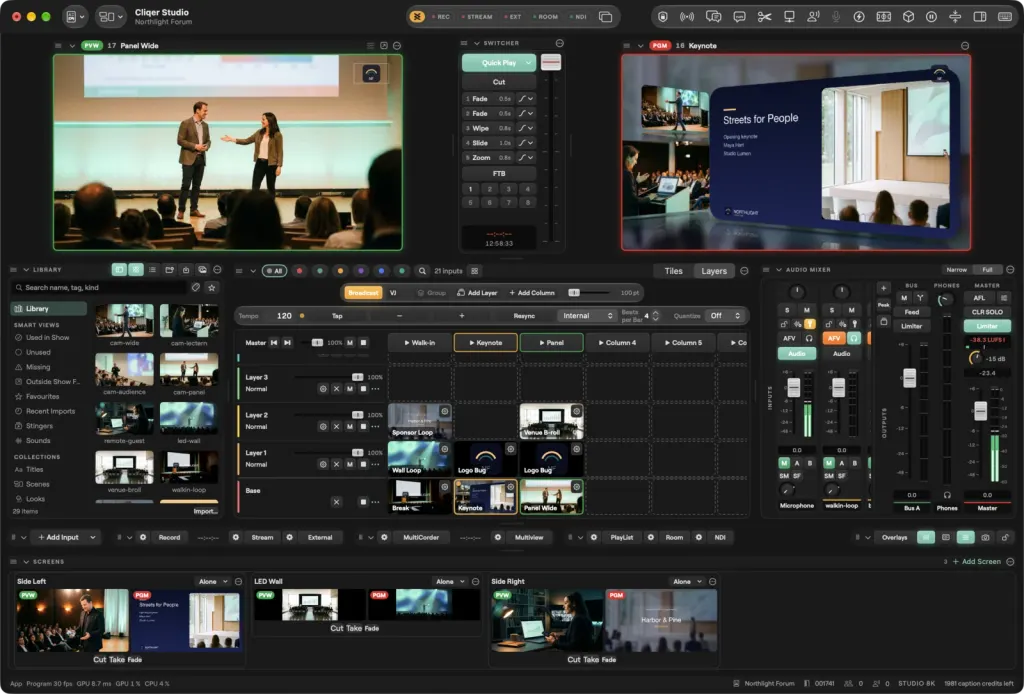The width and height of the screenshot is (1024, 694).
Task: Toggle solo on the Microphone channel
Action: pyautogui.click(x=788, y=310)
